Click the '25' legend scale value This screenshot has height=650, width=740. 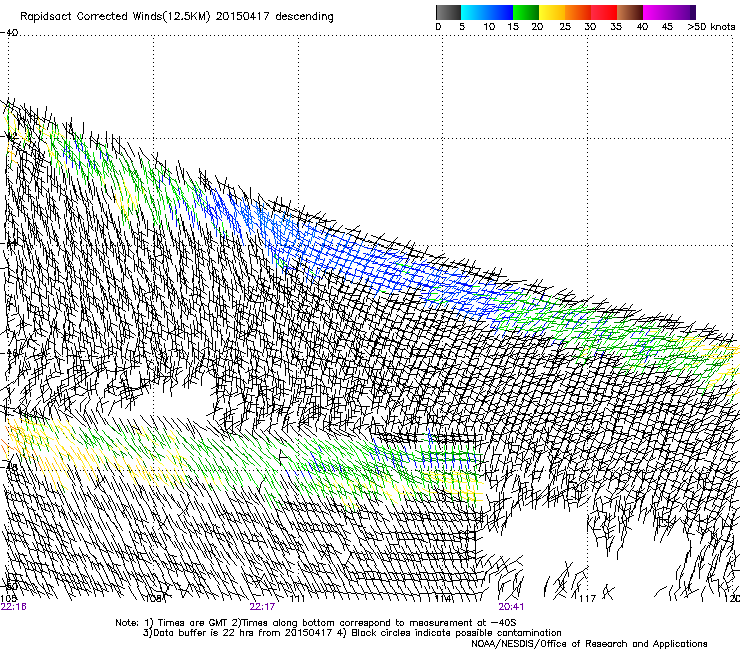pos(565,27)
